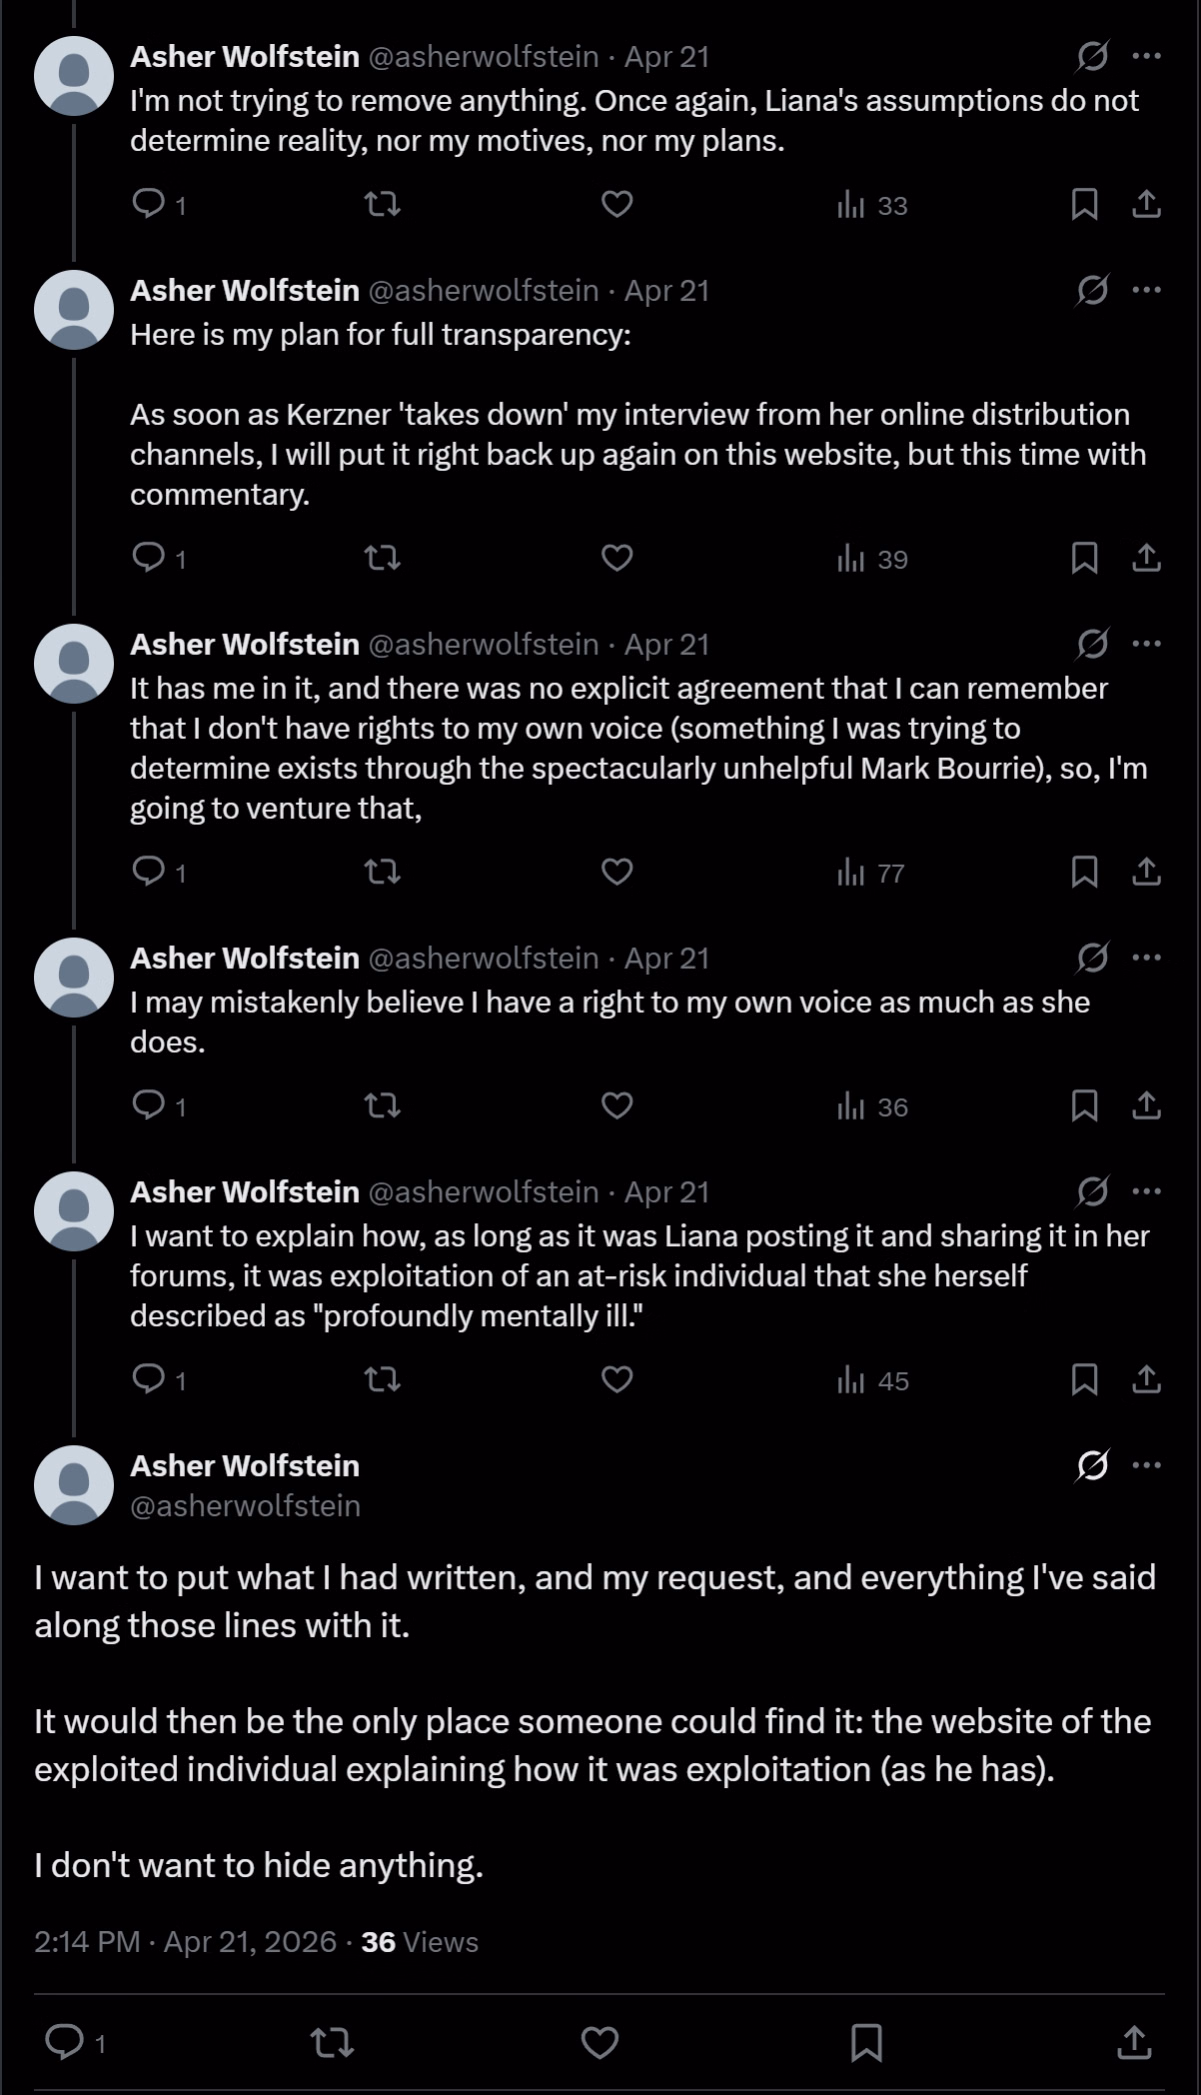Screen dimensions: 1201x2095
Task: View the 39 views analytics on second tweet
Action: [872, 559]
